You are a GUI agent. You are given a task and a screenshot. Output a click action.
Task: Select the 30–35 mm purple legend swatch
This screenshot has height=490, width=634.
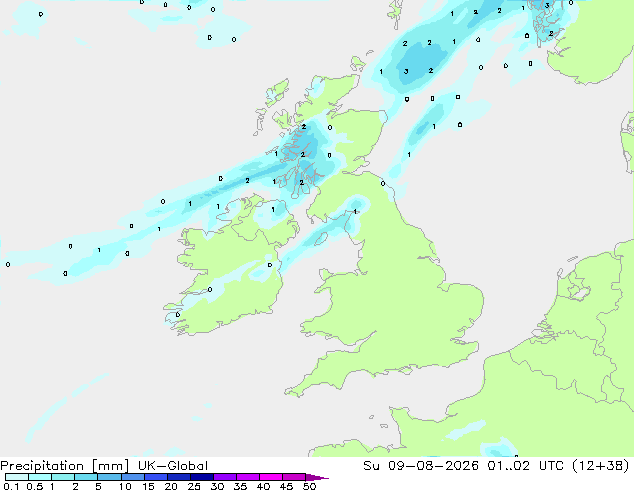click(225, 477)
